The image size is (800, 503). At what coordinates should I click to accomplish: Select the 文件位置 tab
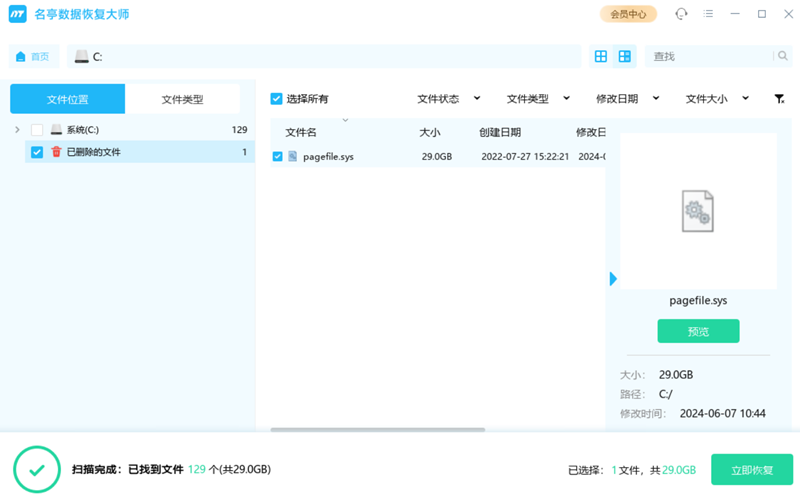tap(67, 99)
